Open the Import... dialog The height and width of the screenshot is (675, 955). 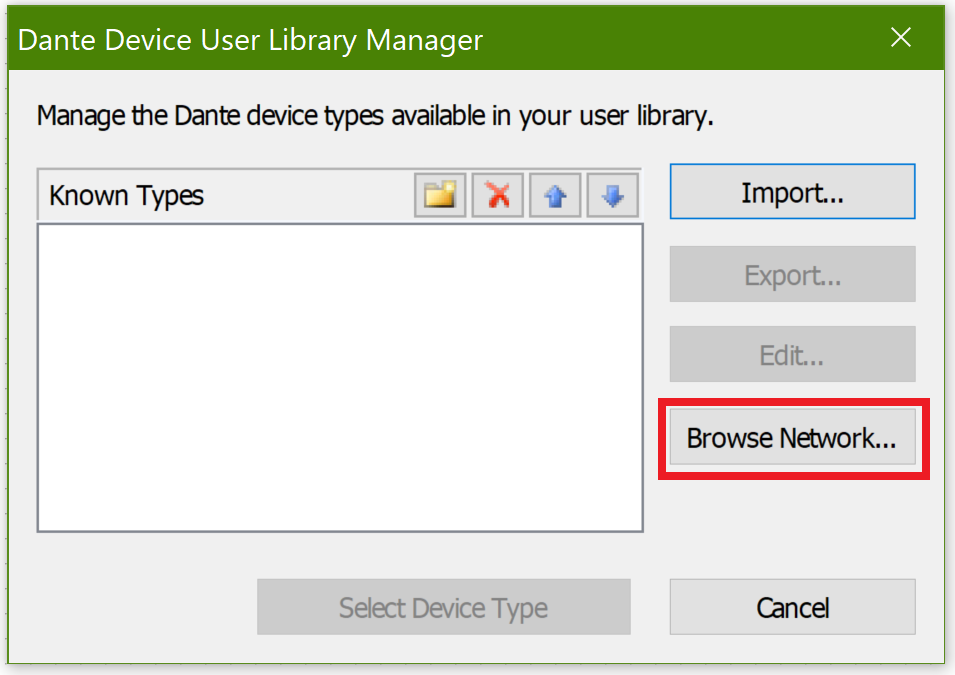pos(792,191)
